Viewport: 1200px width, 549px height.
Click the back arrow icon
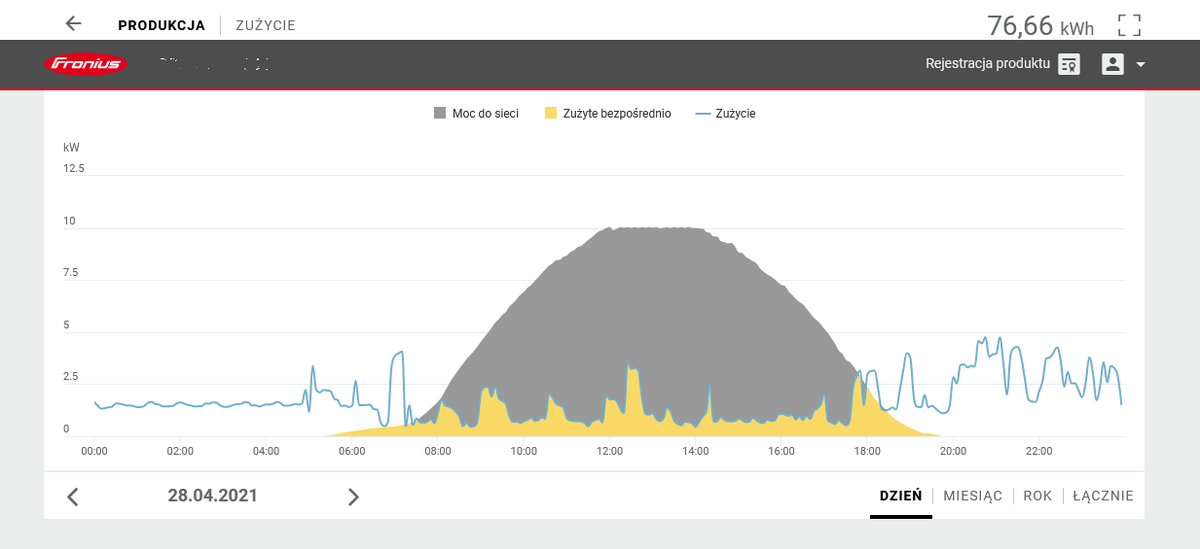pyautogui.click(x=73, y=24)
